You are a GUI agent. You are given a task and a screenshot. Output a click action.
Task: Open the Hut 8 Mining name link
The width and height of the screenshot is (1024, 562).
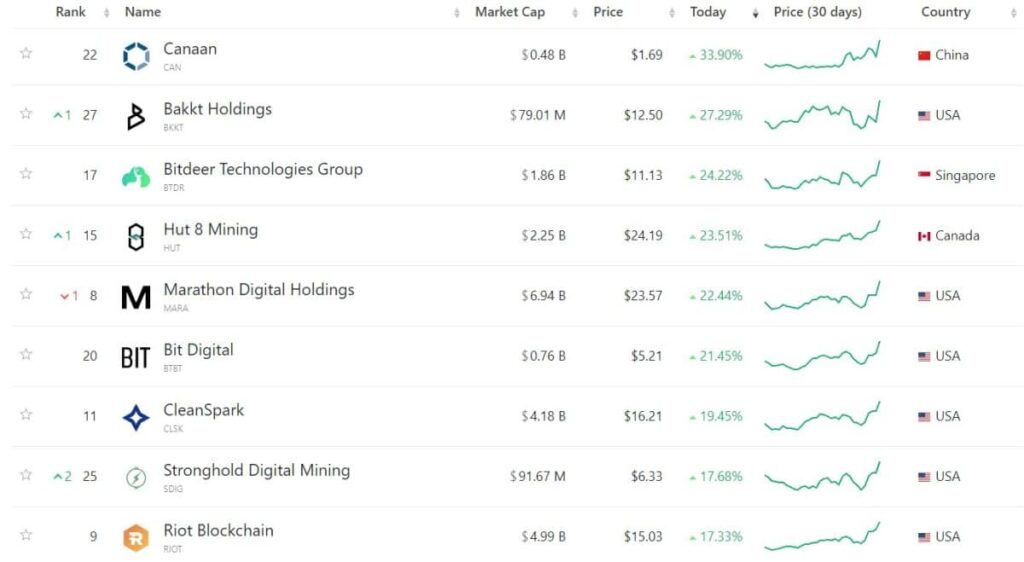tap(210, 230)
